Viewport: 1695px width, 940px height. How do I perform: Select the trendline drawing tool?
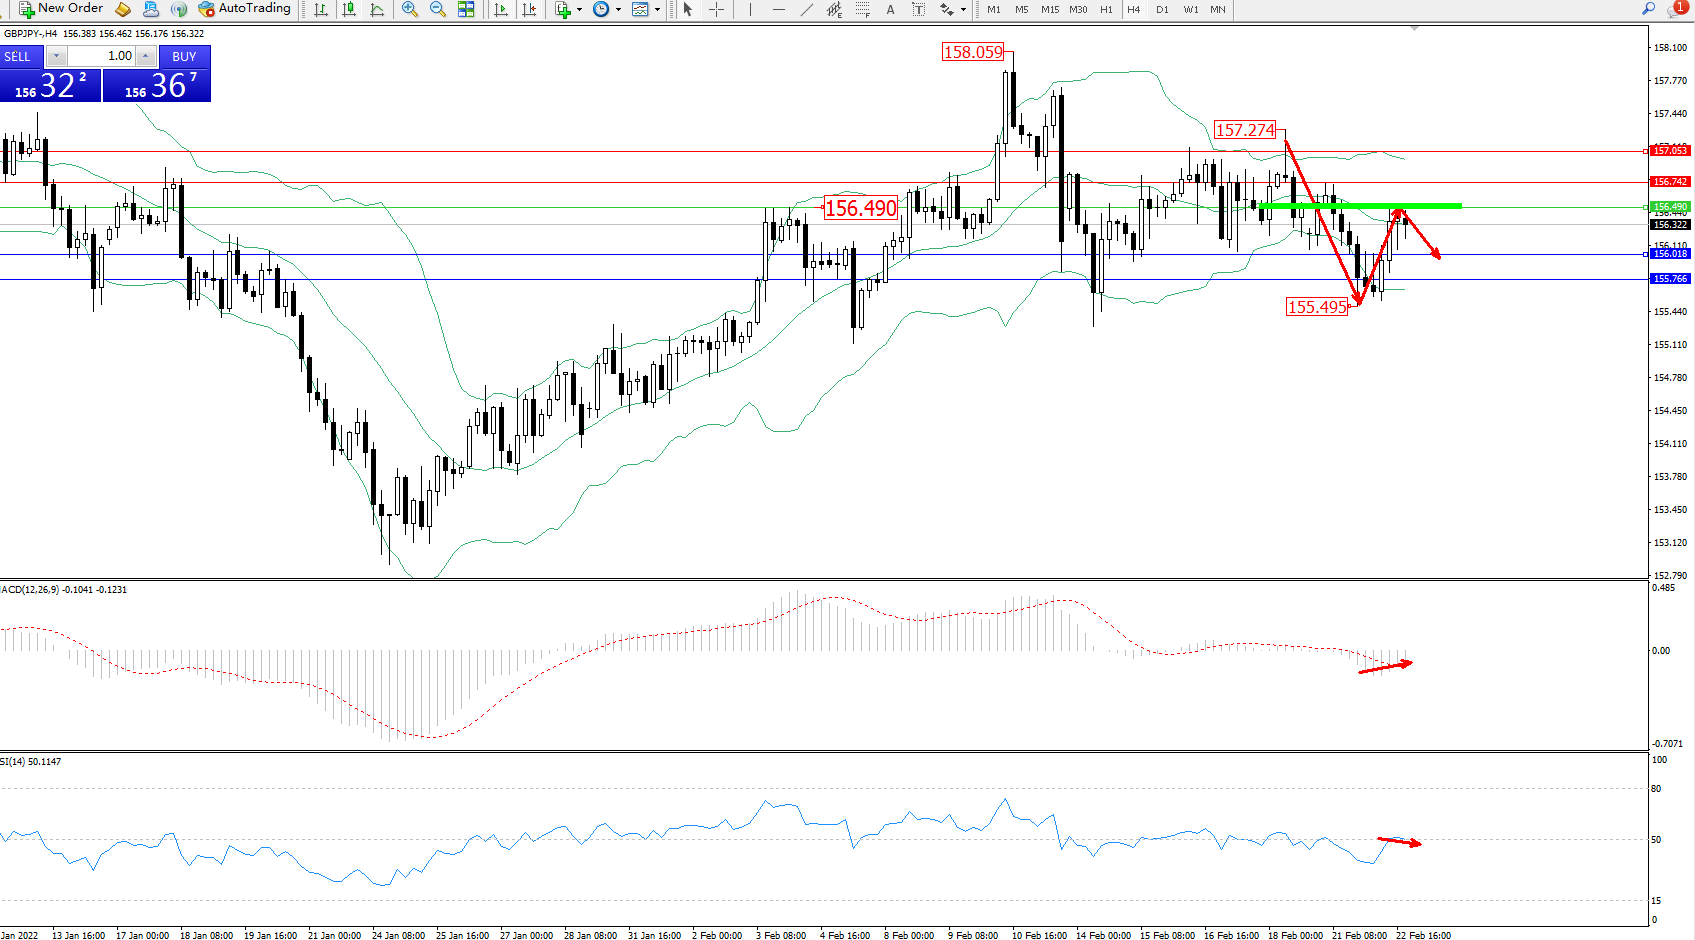click(806, 9)
